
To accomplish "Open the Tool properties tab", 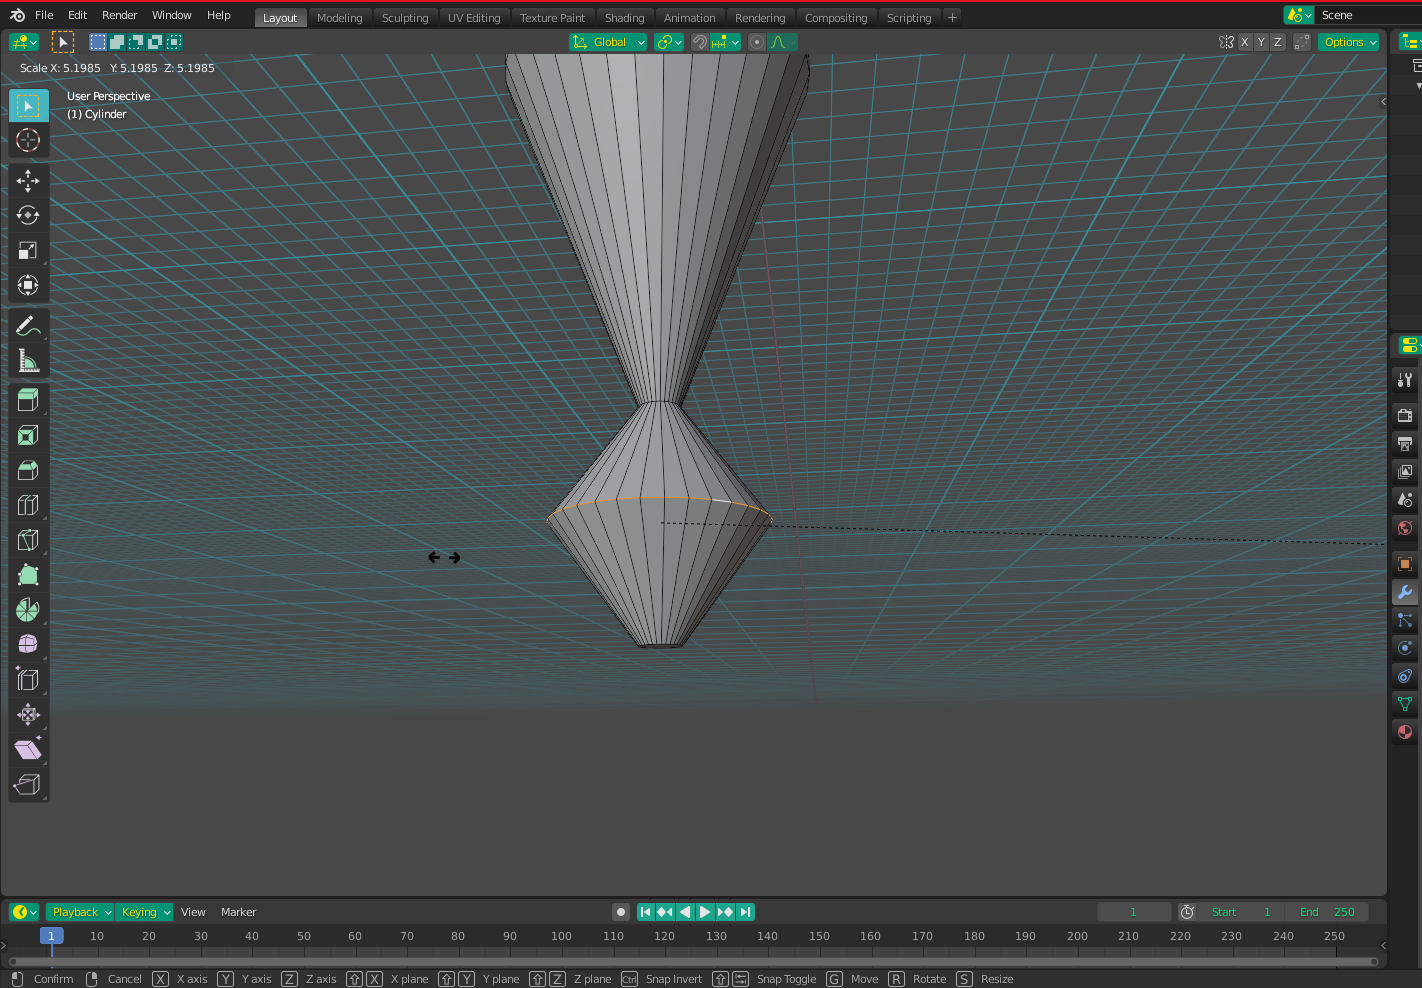I will tap(1405, 380).
